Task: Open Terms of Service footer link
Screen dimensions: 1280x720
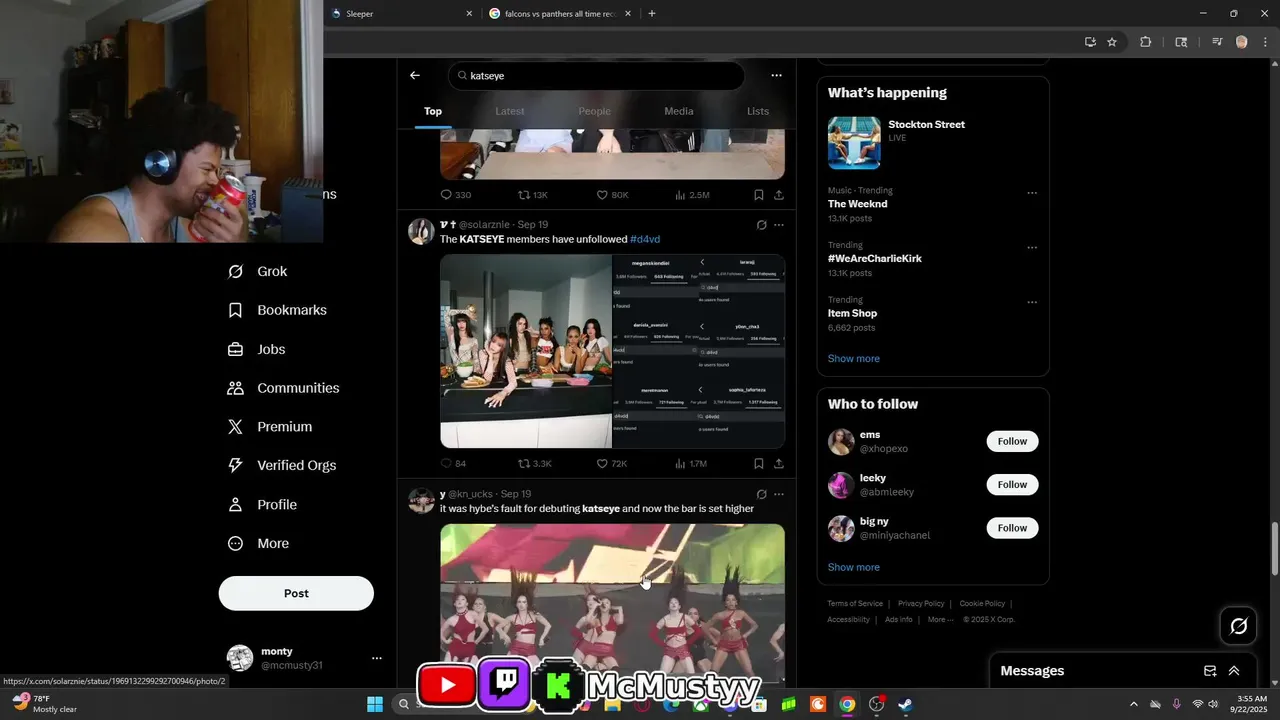Action: click(x=855, y=604)
